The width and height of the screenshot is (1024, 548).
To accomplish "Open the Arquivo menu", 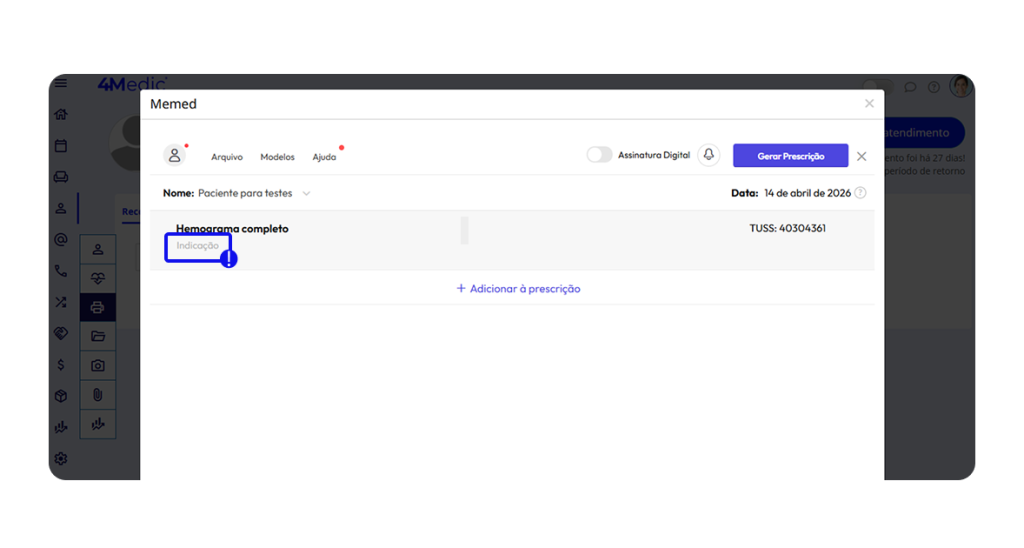I will pyautogui.click(x=227, y=157).
